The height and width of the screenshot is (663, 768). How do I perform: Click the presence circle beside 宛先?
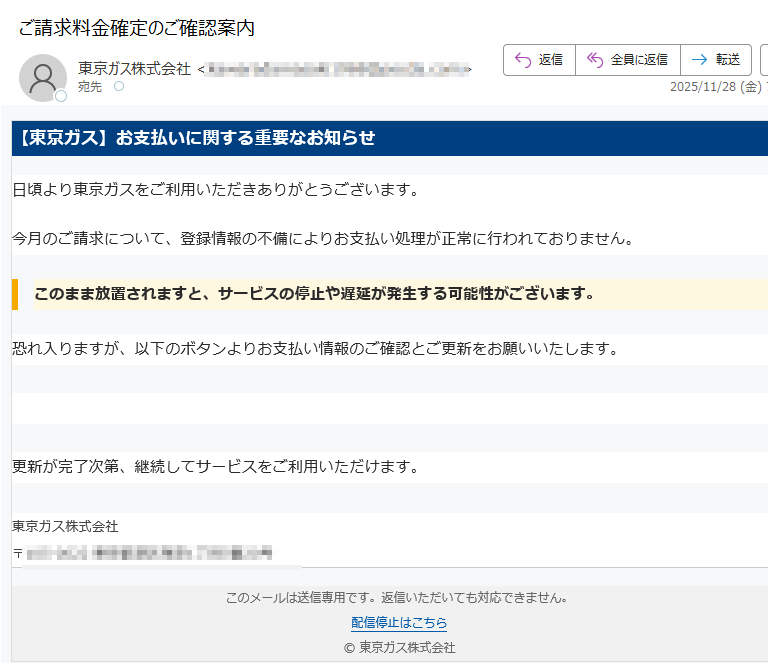[x=119, y=87]
